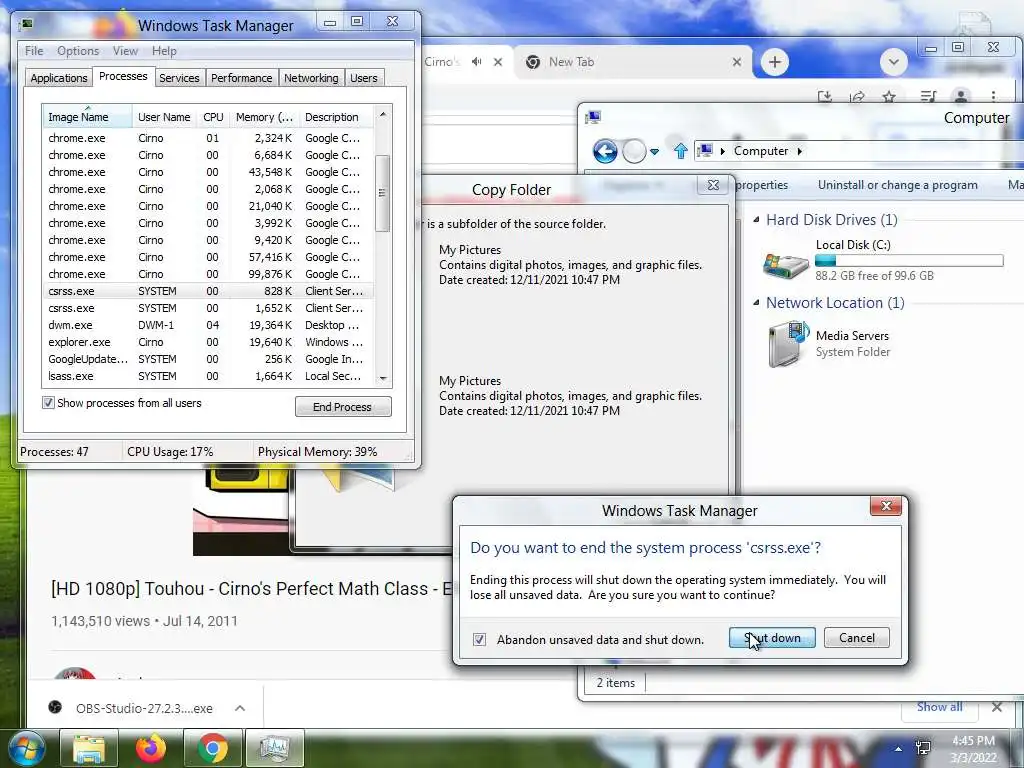
Task: Close the Cirno's Chrome tab
Action: [x=498, y=62]
